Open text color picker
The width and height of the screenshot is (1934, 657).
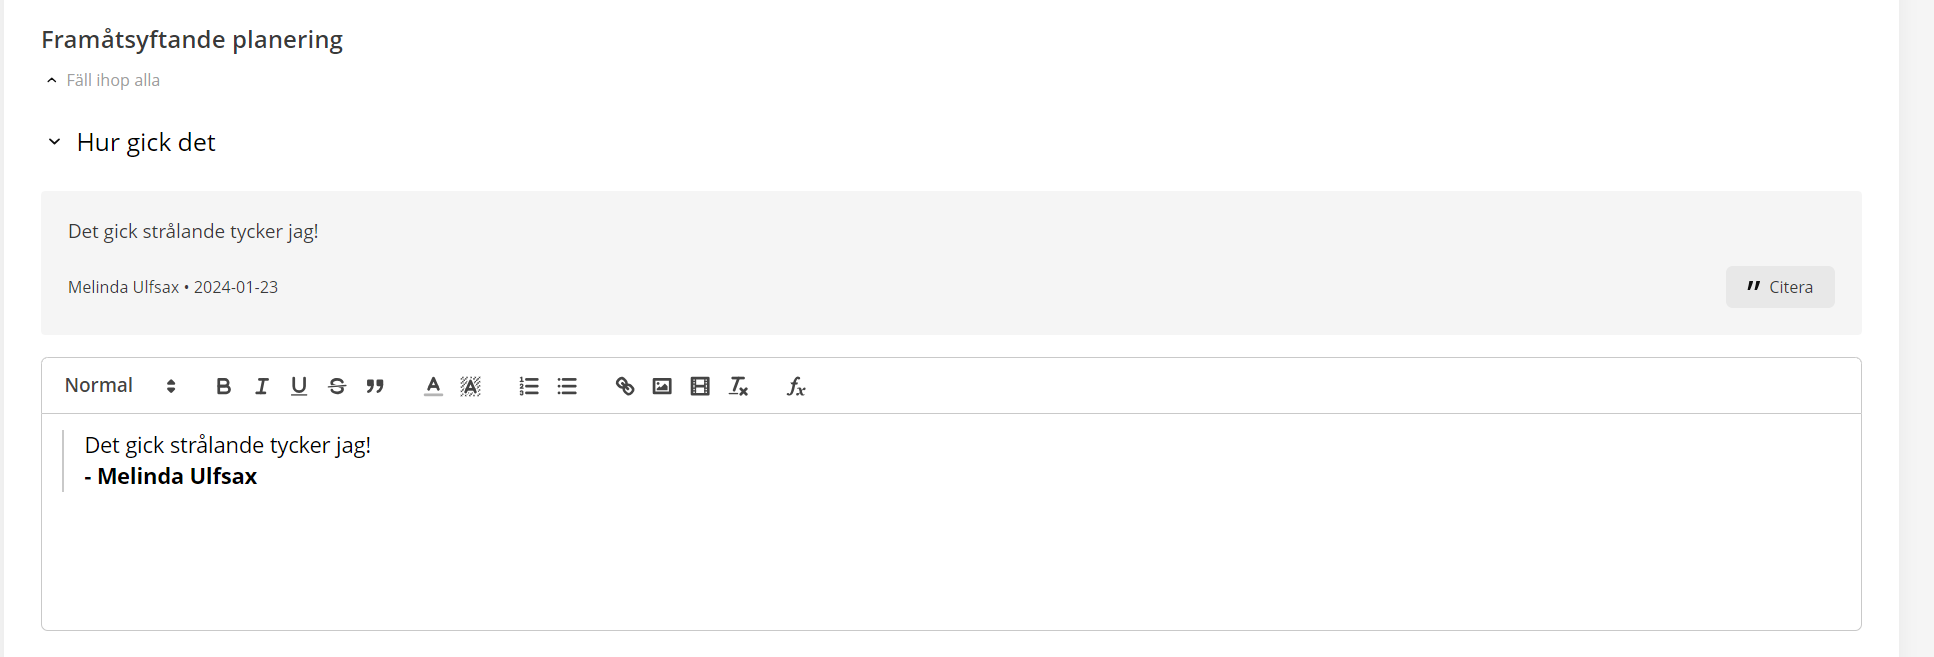click(x=433, y=386)
